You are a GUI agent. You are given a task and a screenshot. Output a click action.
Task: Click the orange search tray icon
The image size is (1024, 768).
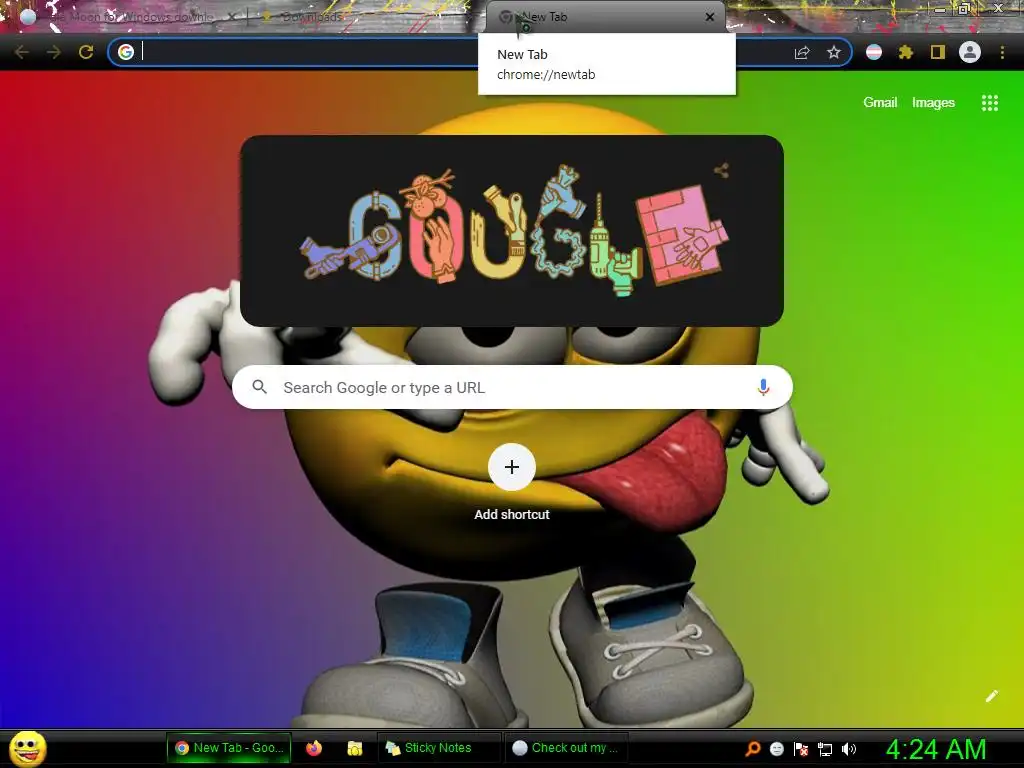coord(753,749)
